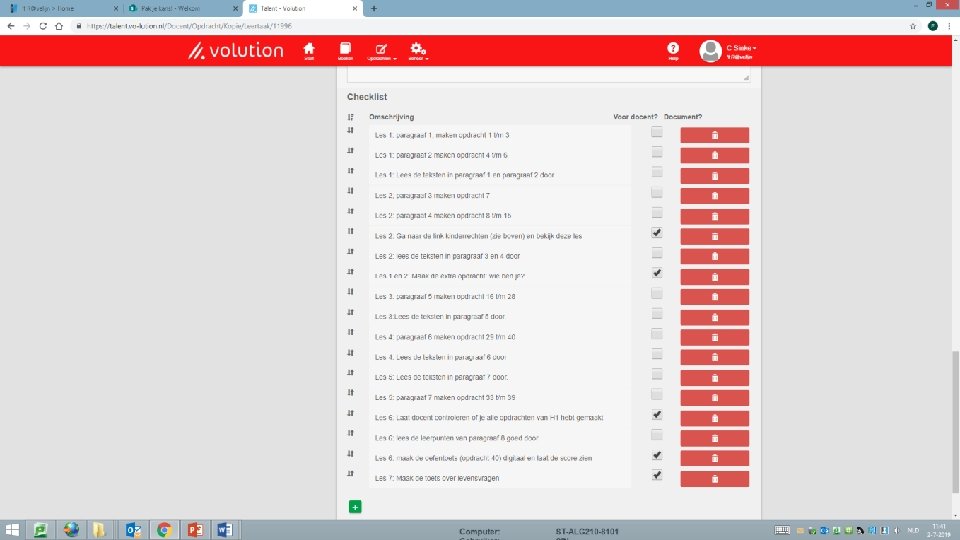Edit the text field 'Les 5: Lees de teksten in paragraaf 7 door'
960x540 pixels.
500,378
